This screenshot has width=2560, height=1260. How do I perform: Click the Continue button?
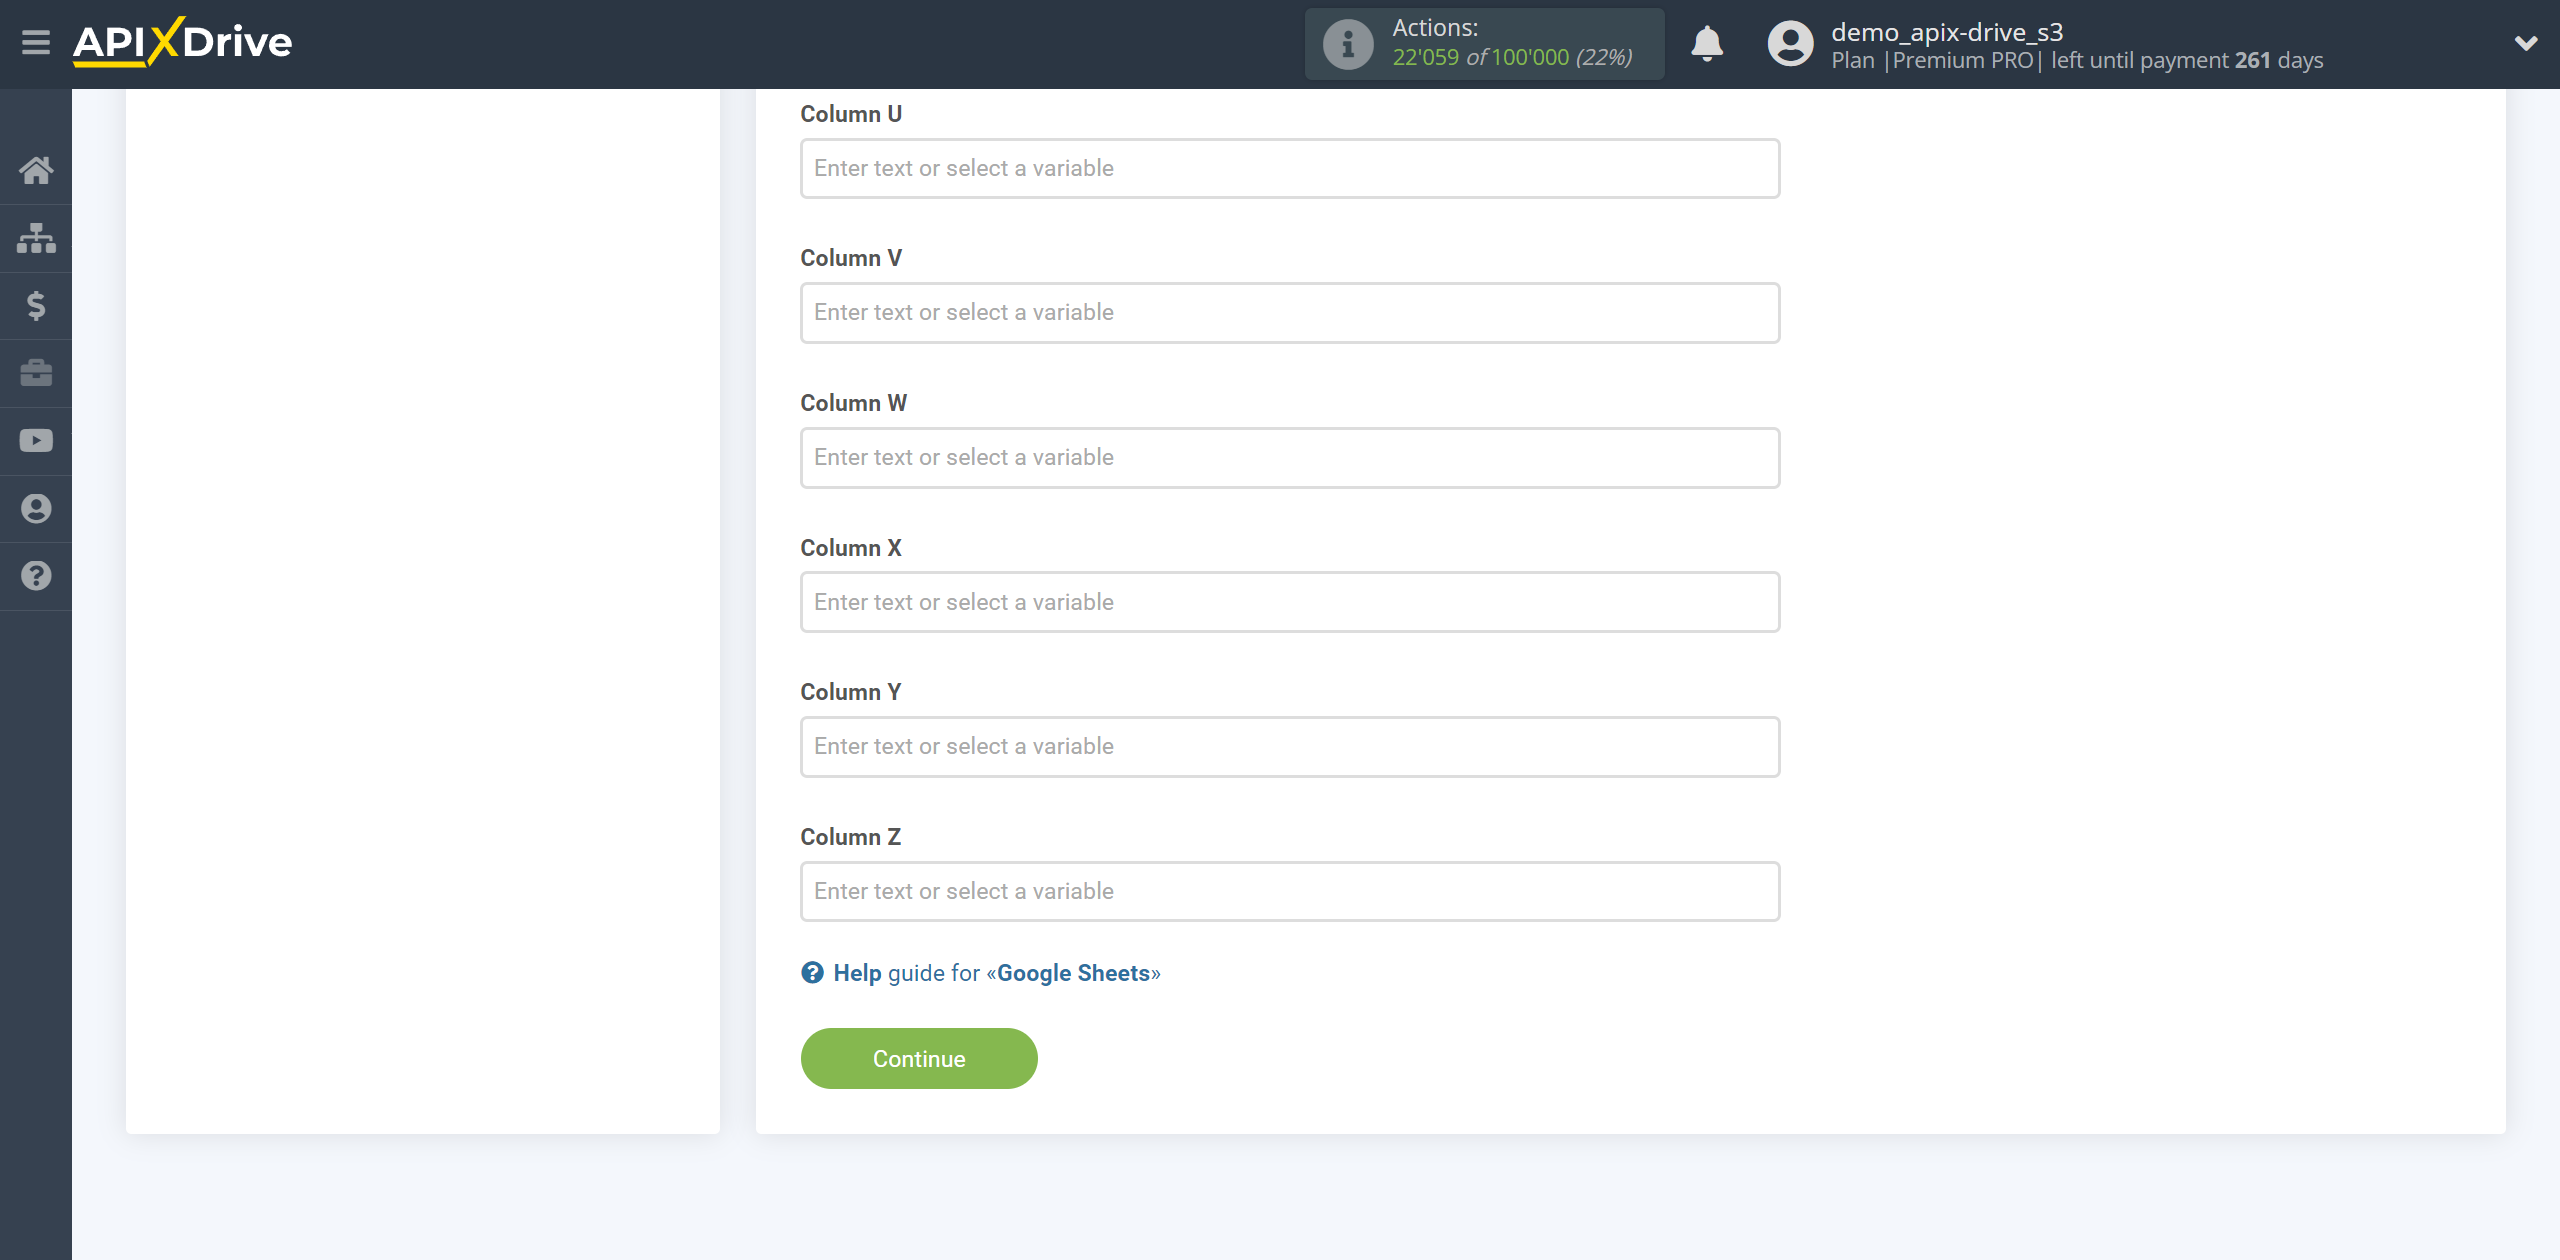tap(918, 1058)
